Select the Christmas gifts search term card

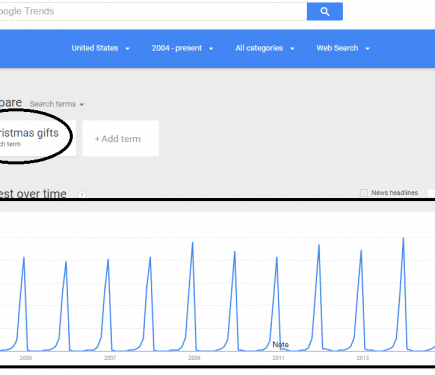coord(38,138)
